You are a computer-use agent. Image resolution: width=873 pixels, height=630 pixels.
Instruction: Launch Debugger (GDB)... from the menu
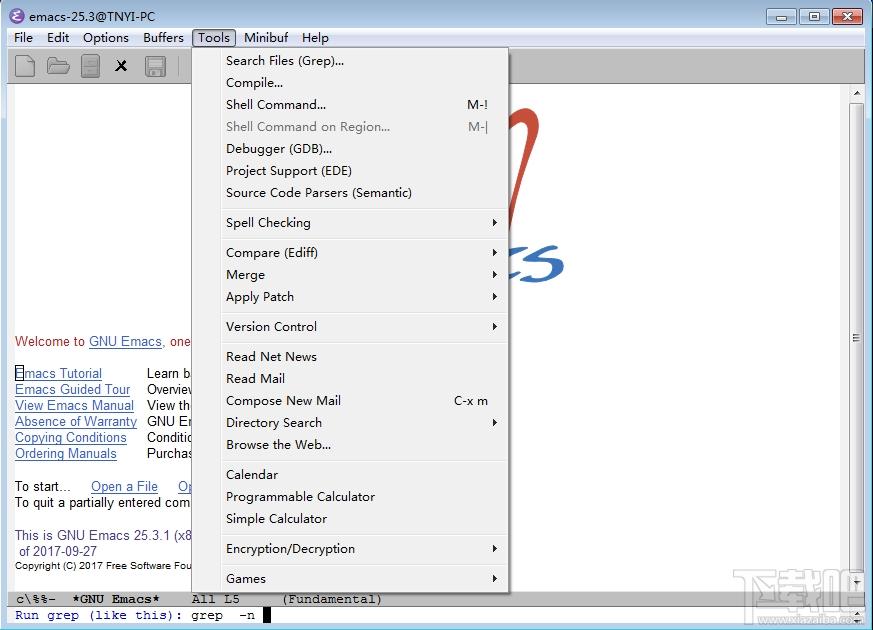[x=351, y=149]
